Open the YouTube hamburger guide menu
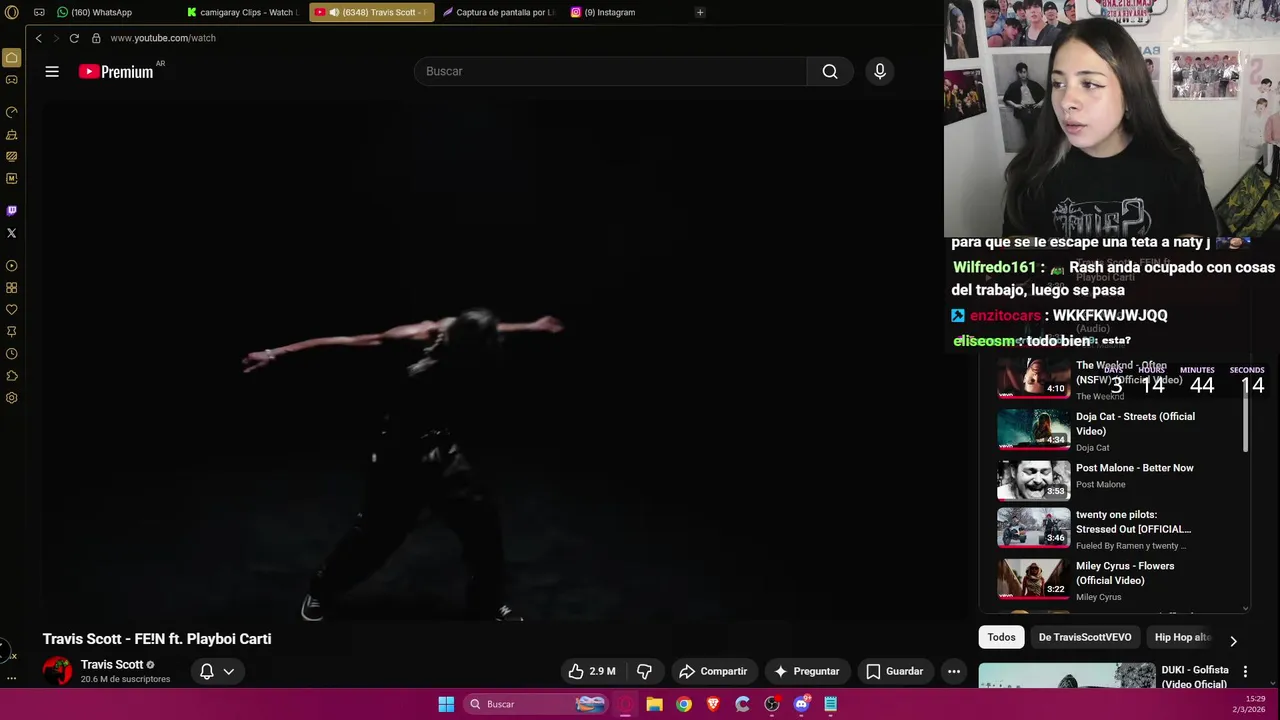The image size is (1280, 720). click(52, 71)
